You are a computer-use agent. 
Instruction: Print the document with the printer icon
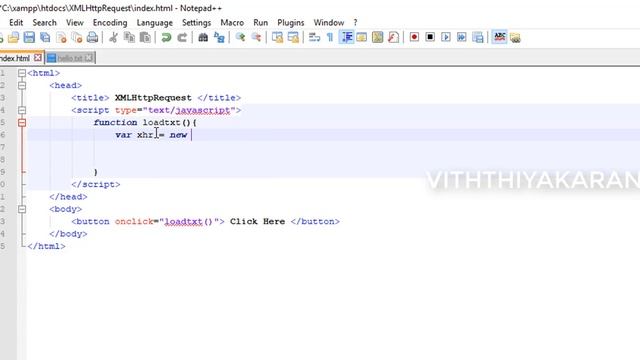click(93, 38)
